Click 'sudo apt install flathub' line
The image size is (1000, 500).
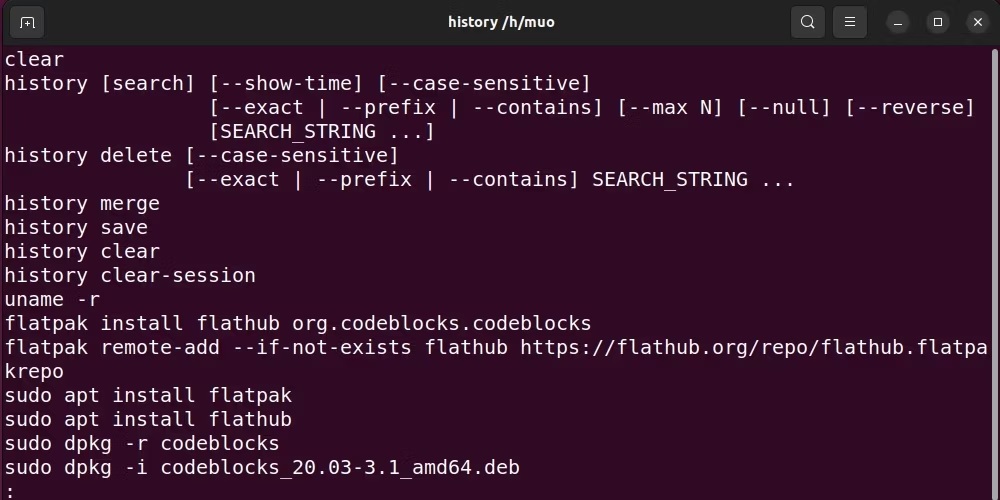[x=148, y=420]
